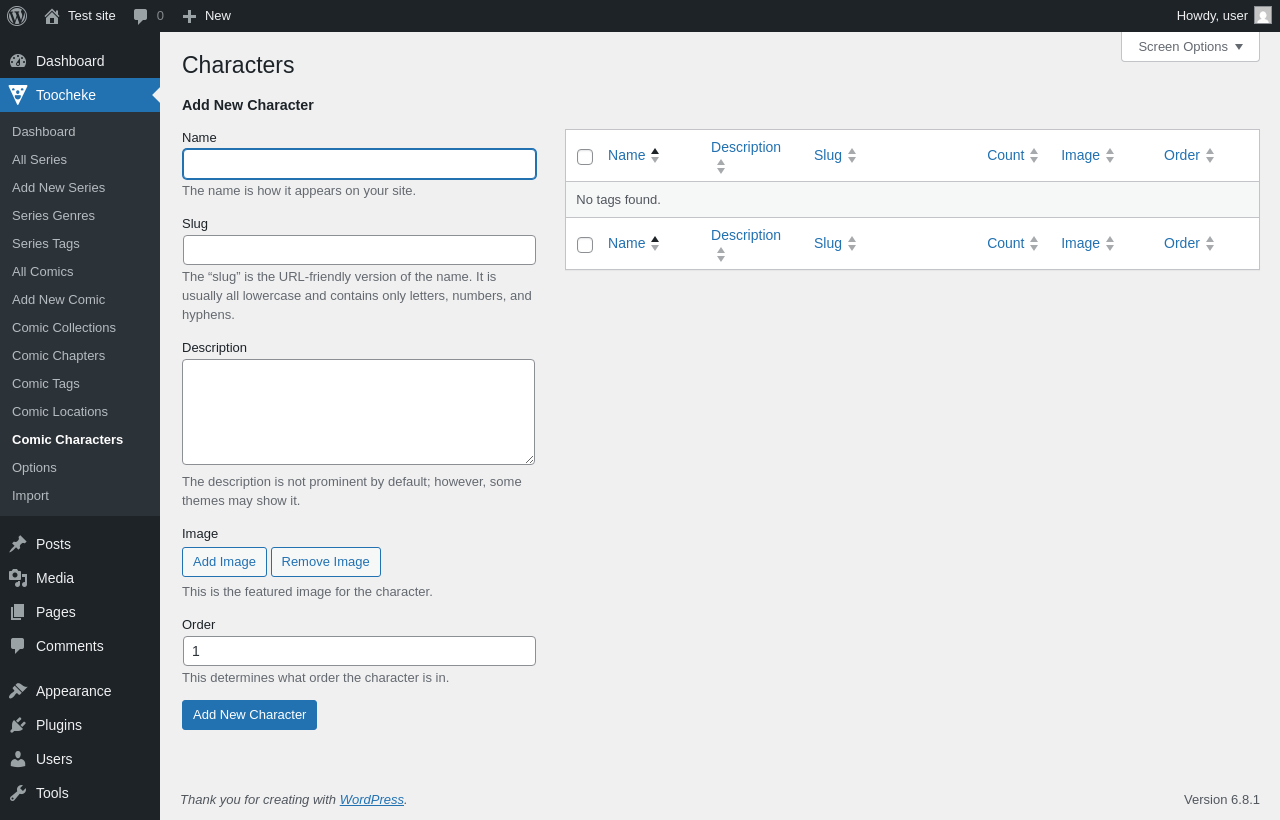Click the Comments speech bubble icon in sidebar
The image size is (1280, 820).
click(18, 646)
